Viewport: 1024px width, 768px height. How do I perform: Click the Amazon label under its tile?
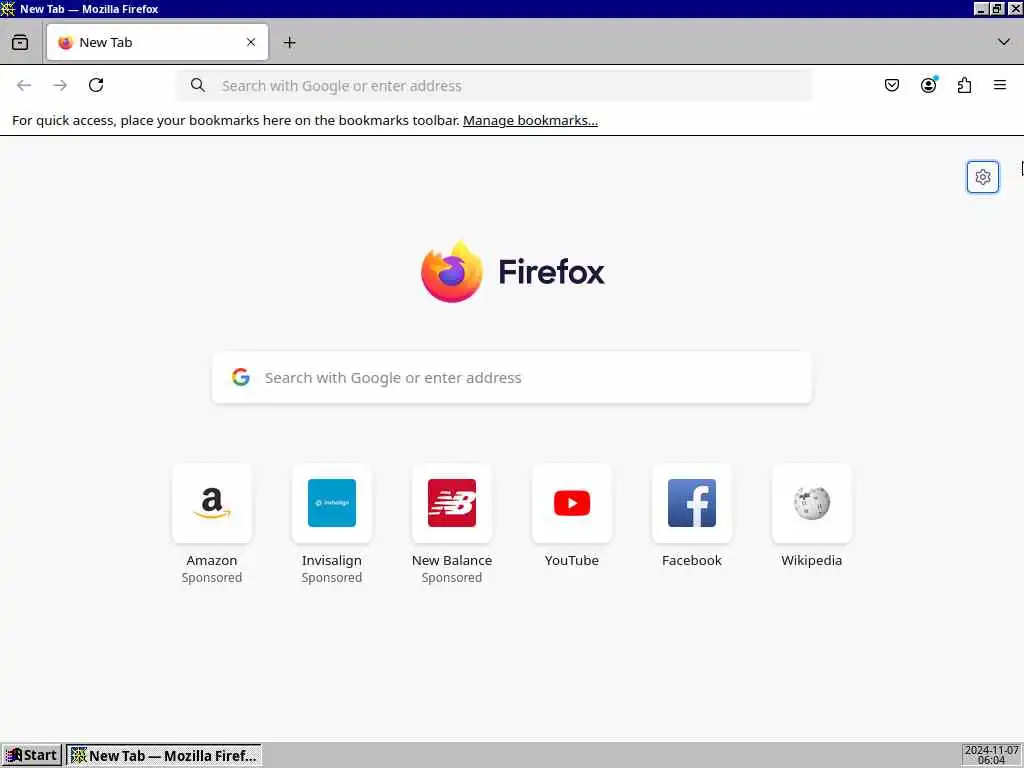pyautogui.click(x=212, y=560)
